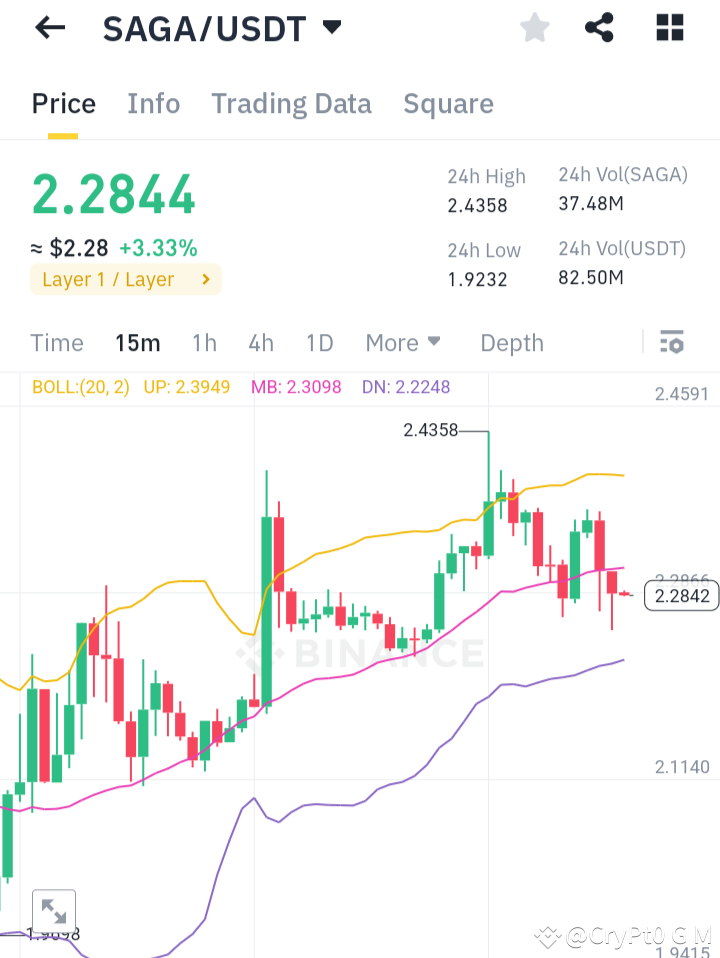Image resolution: width=720 pixels, height=958 pixels.
Task: Switch to the Trading Data tab
Action: 291,103
